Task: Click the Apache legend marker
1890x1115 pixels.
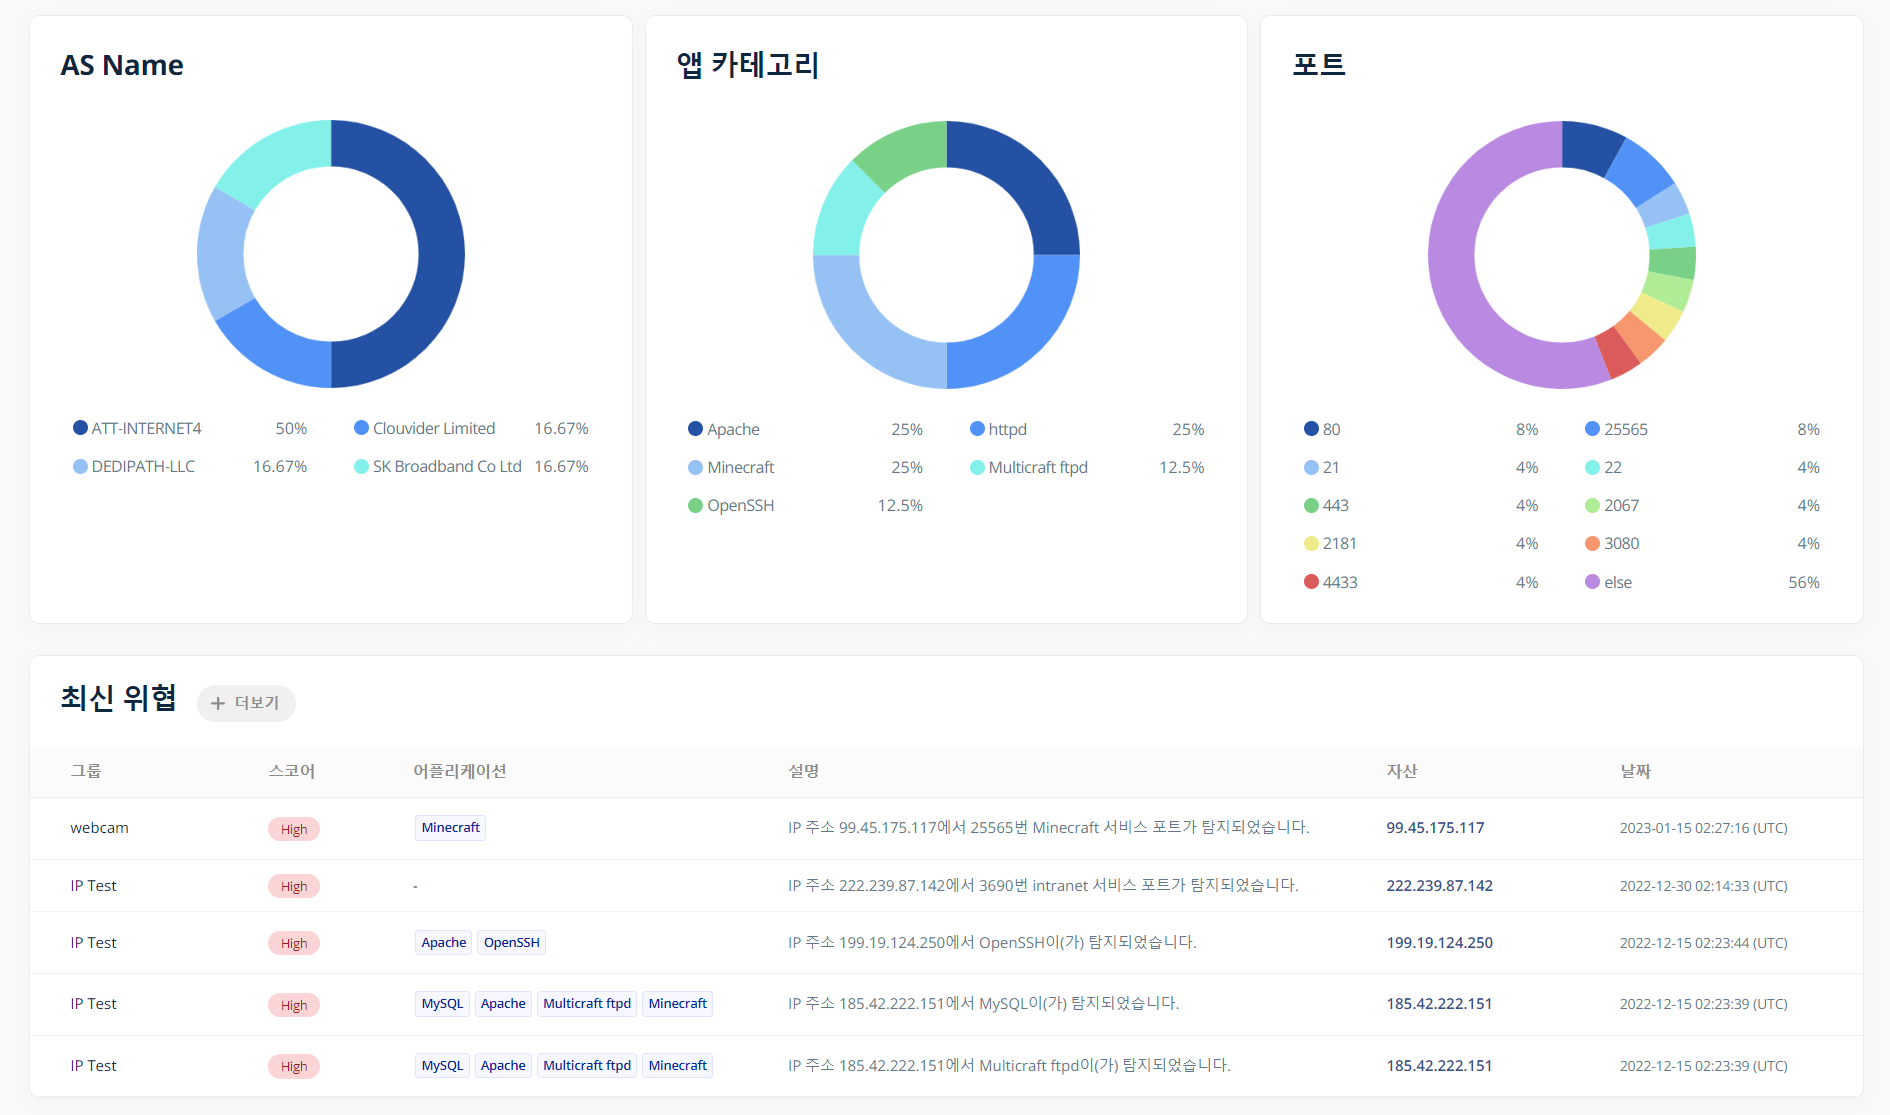Action: [695, 429]
